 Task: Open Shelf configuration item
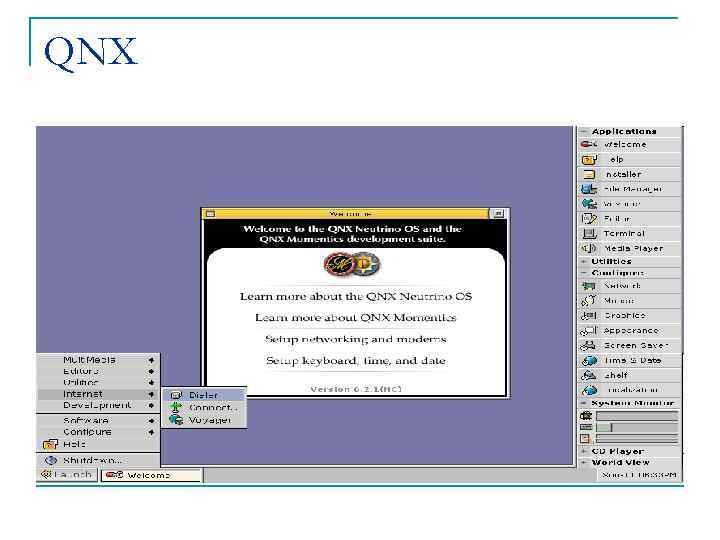pos(628,375)
